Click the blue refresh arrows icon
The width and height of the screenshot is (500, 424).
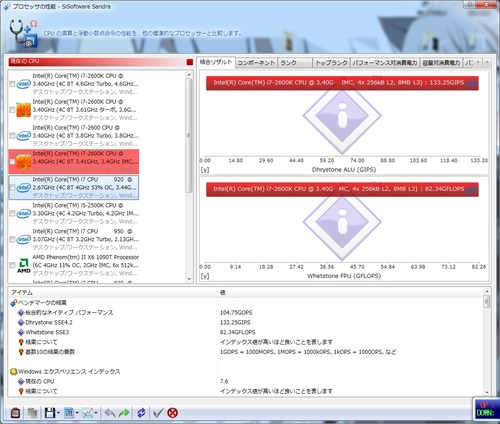pyautogui.click(x=141, y=413)
